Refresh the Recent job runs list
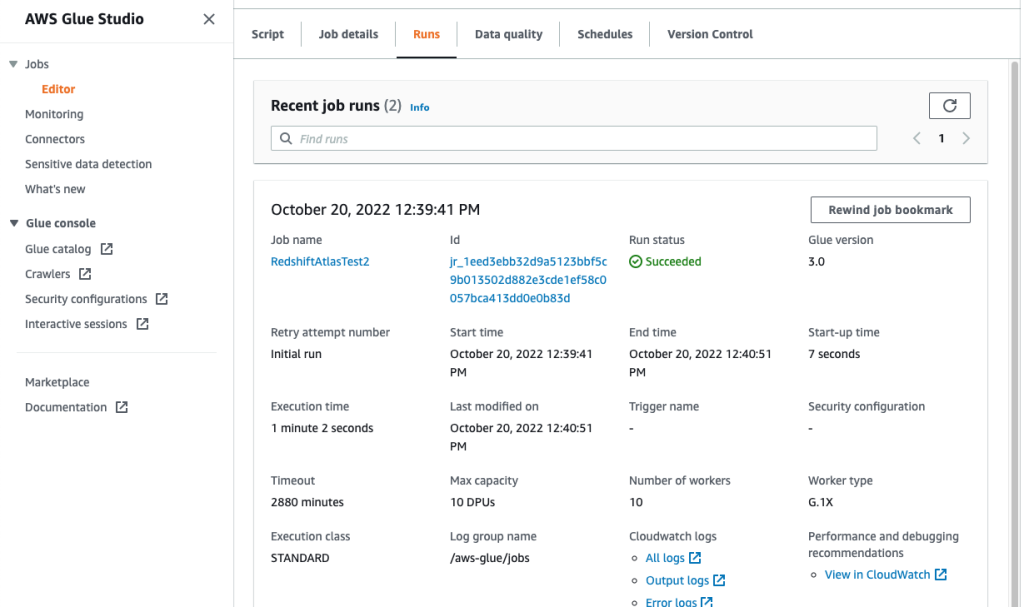The image size is (1024, 607). click(x=949, y=105)
